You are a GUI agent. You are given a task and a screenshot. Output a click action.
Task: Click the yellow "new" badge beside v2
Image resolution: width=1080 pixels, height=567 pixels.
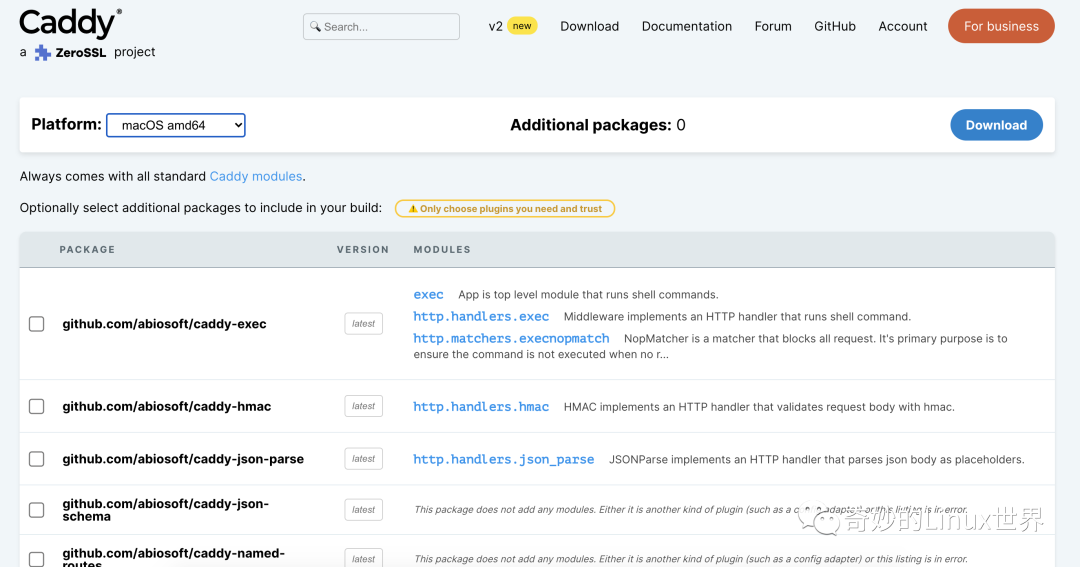point(522,26)
